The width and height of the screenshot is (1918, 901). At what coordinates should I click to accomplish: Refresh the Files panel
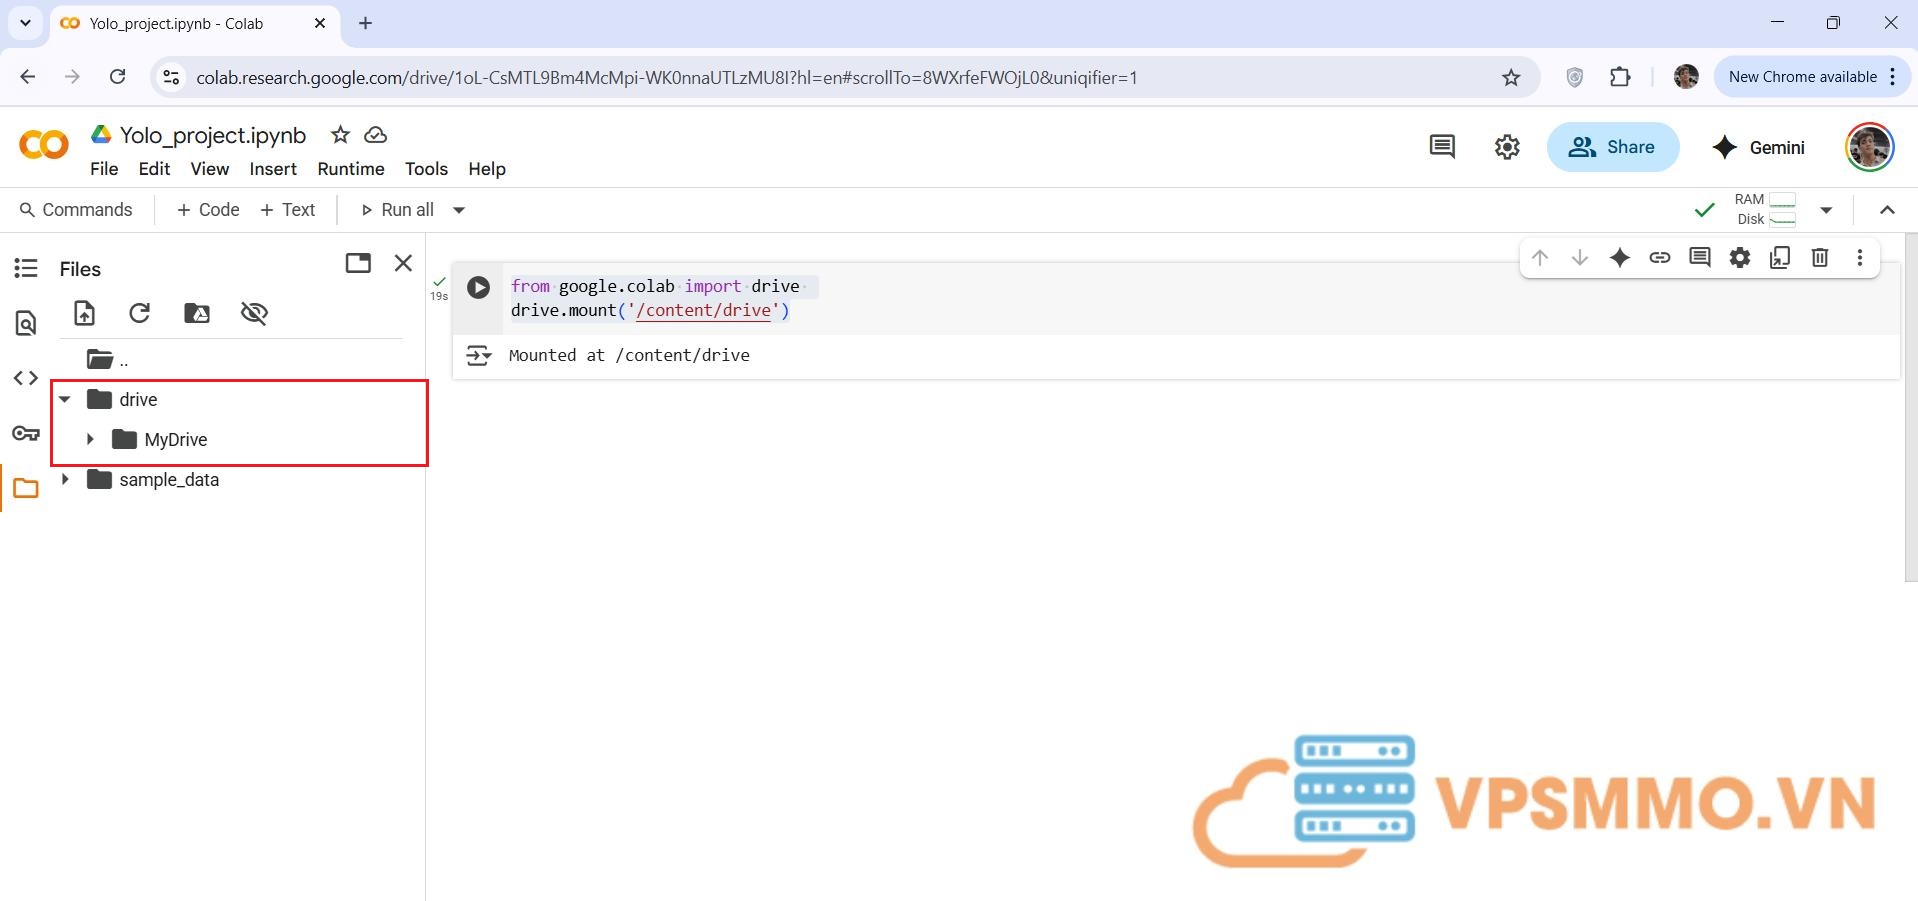pos(140,313)
